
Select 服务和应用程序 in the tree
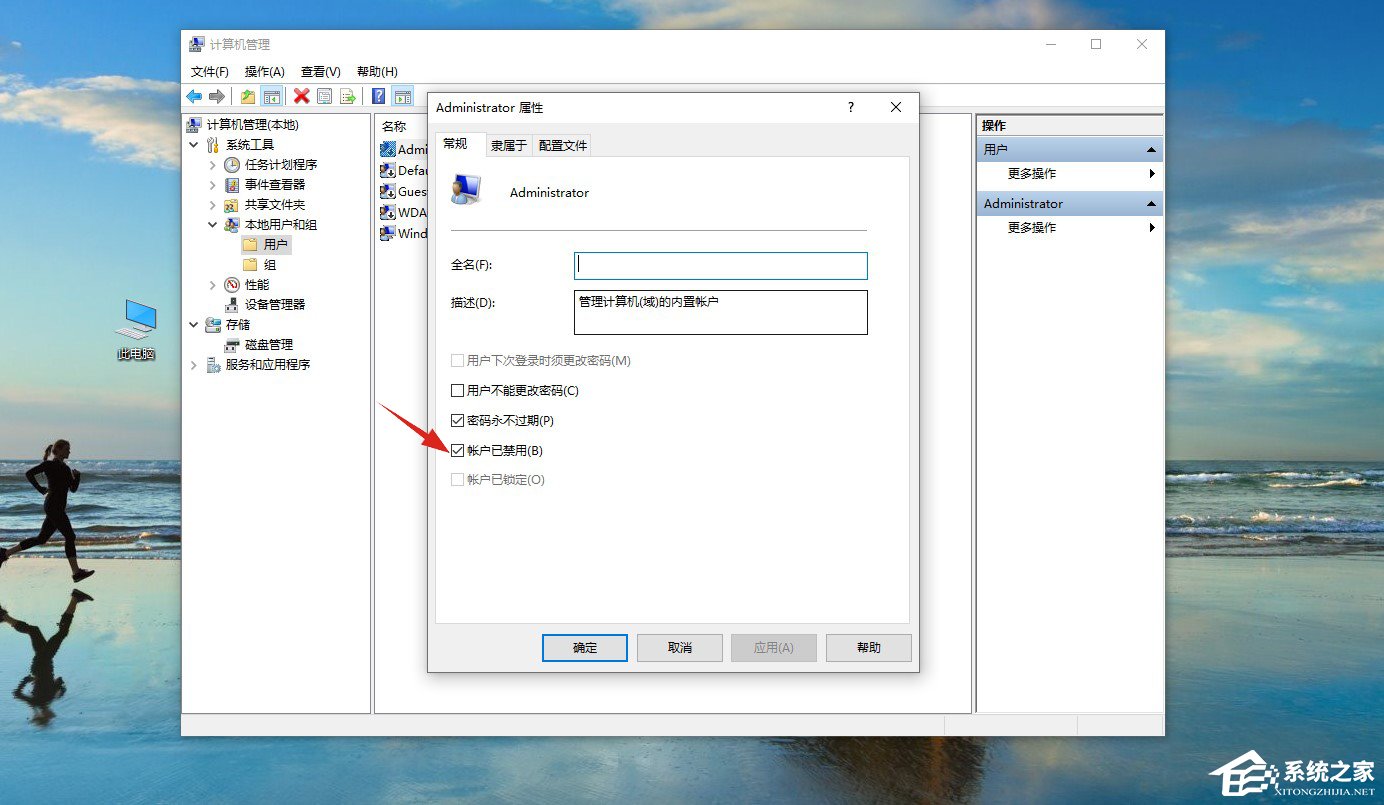(x=257, y=365)
